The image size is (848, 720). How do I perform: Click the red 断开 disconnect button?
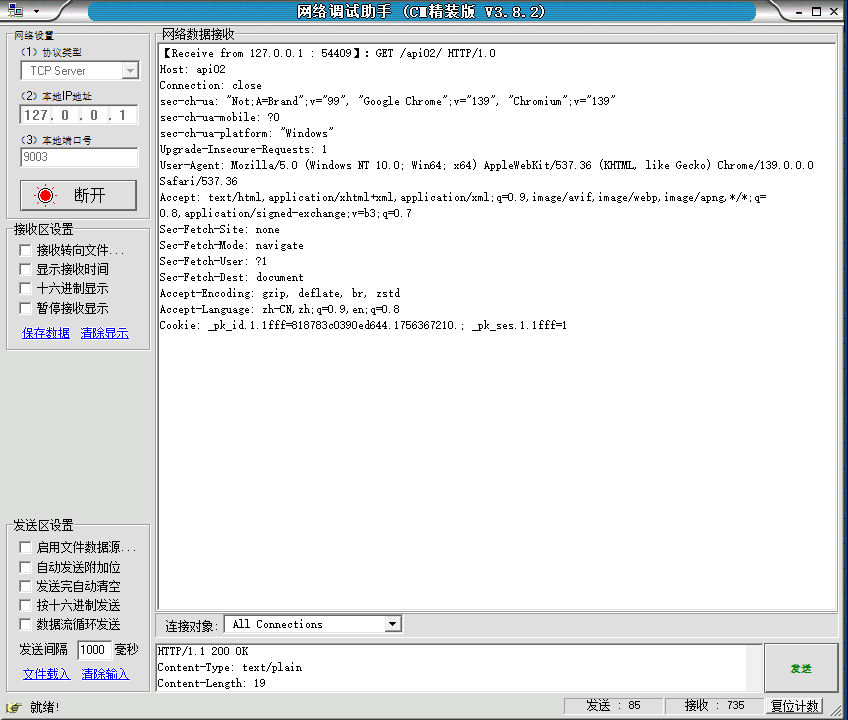pos(78,195)
